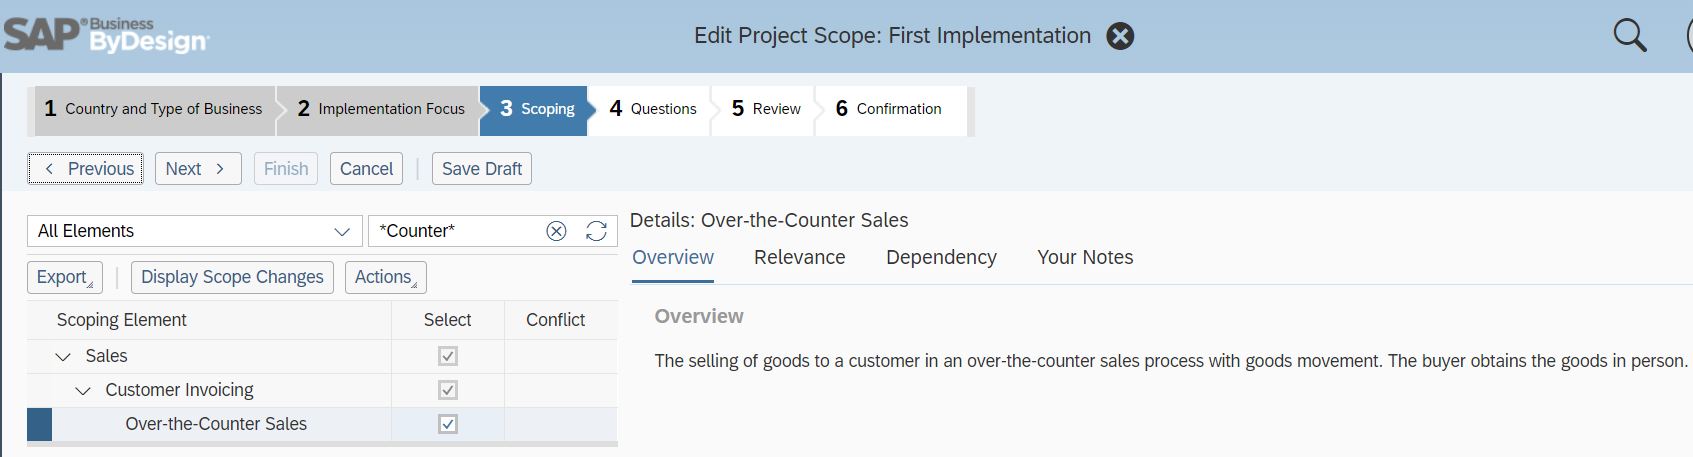Jump to step 4 Questions
1693x457 pixels.
pos(653,109)
